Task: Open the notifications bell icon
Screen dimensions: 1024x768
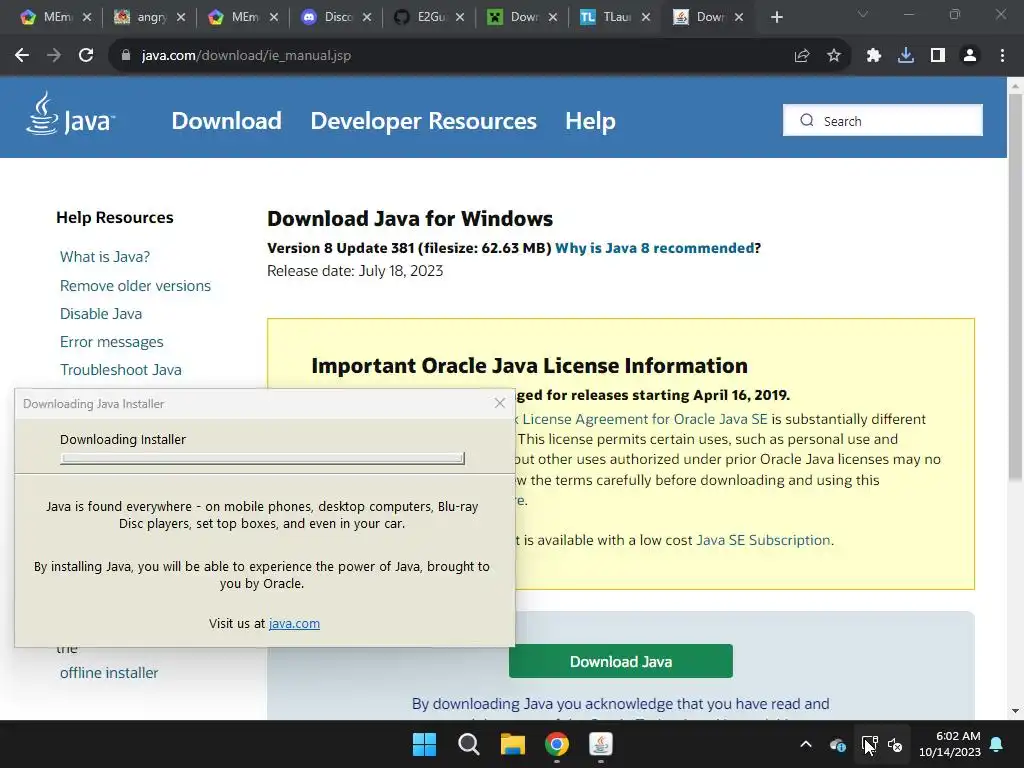Action: click(997, 744)
